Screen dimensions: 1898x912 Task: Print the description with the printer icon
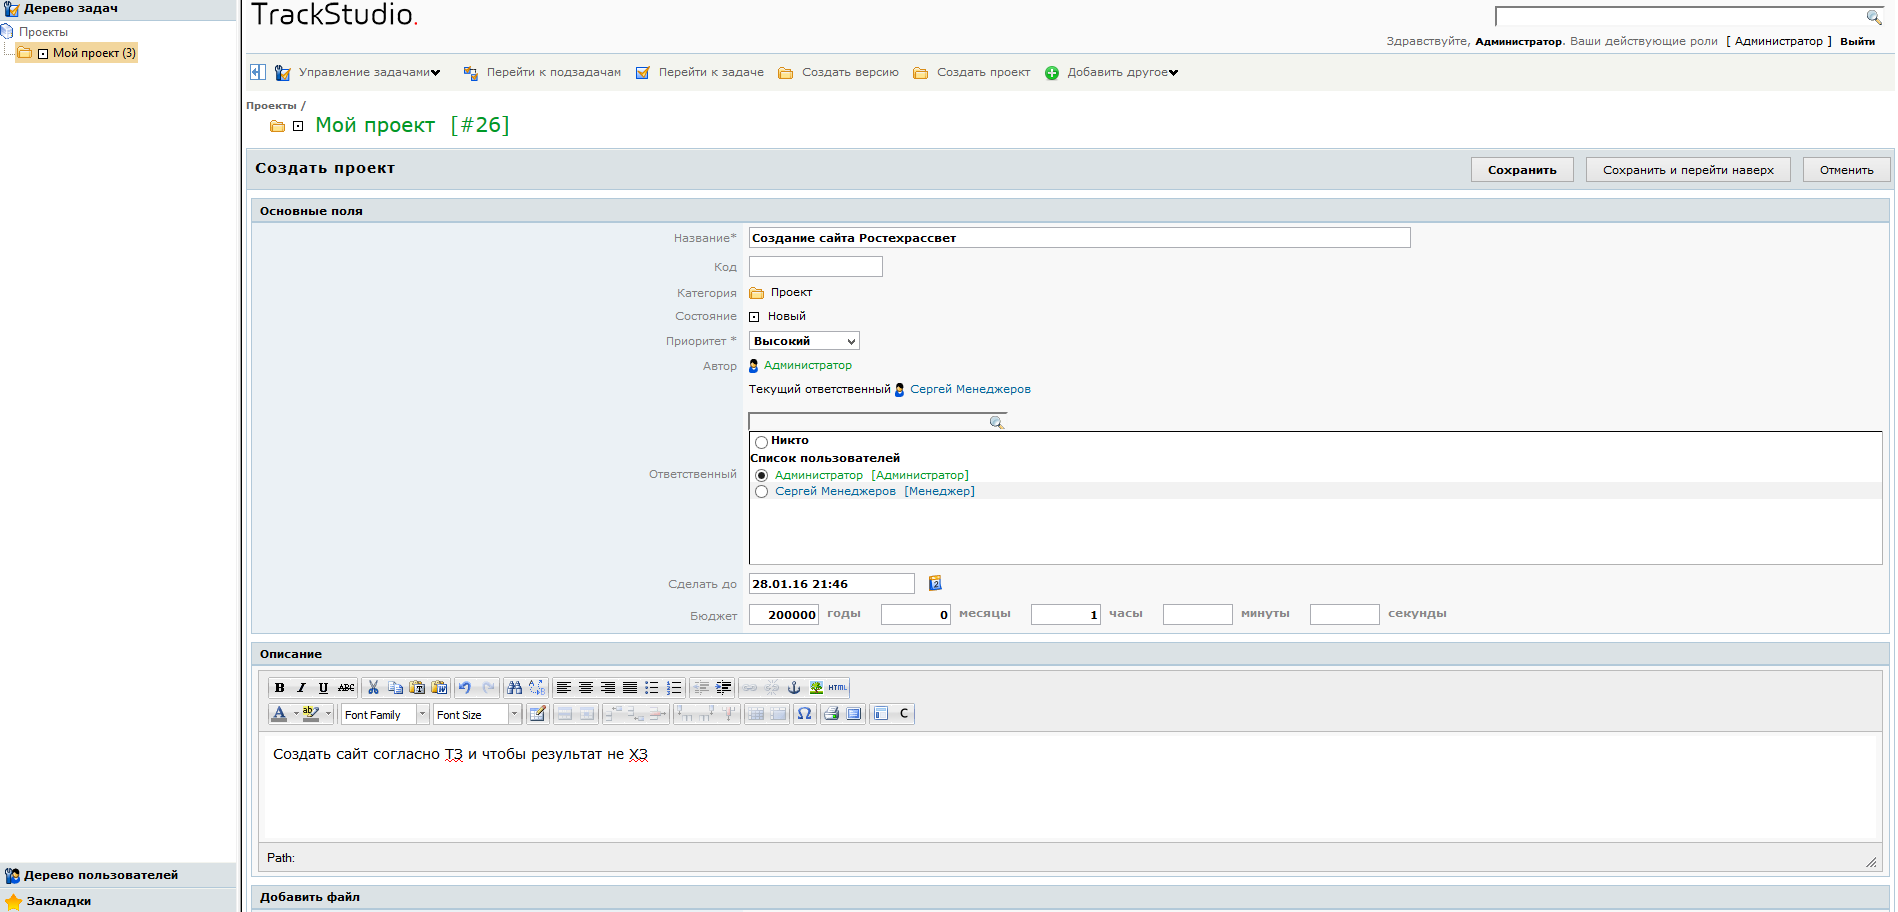(831, 714)
